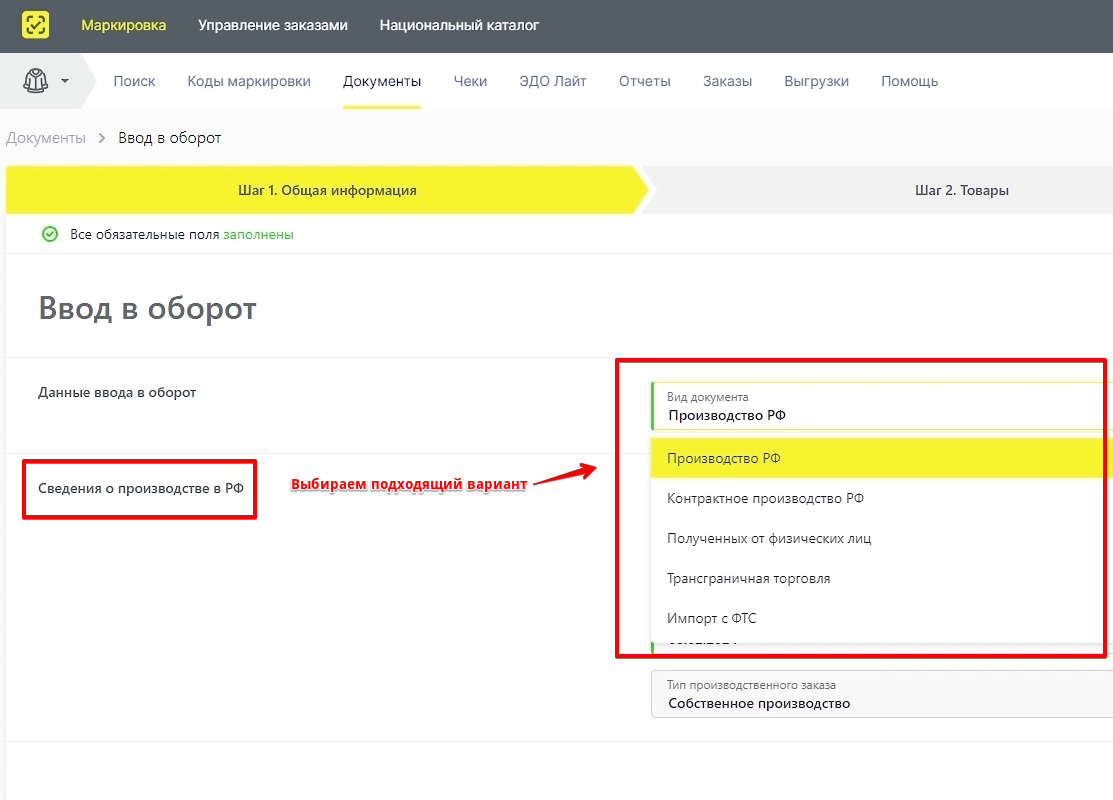Select Шаг 1. Общая информация step
Image resolution: width=1113 pixels, height=800 pixels.
click(327, 190)
